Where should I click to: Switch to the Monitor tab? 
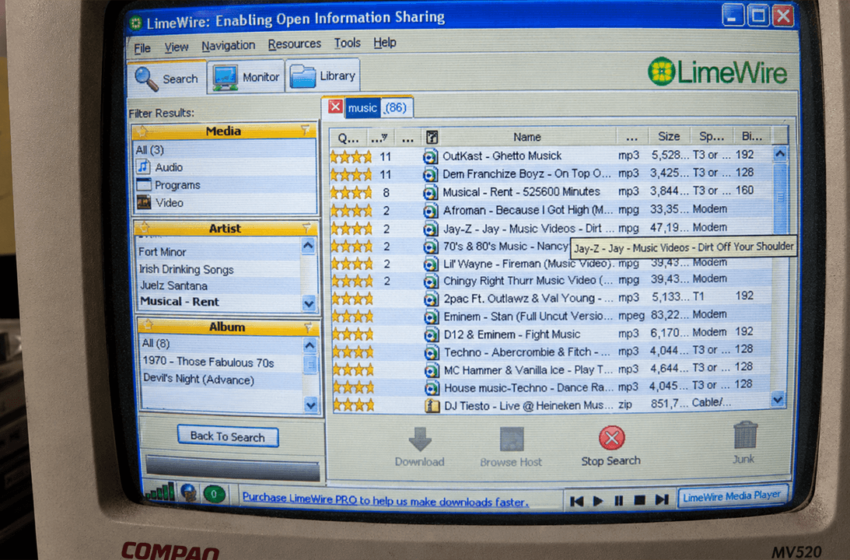point(246,77)
